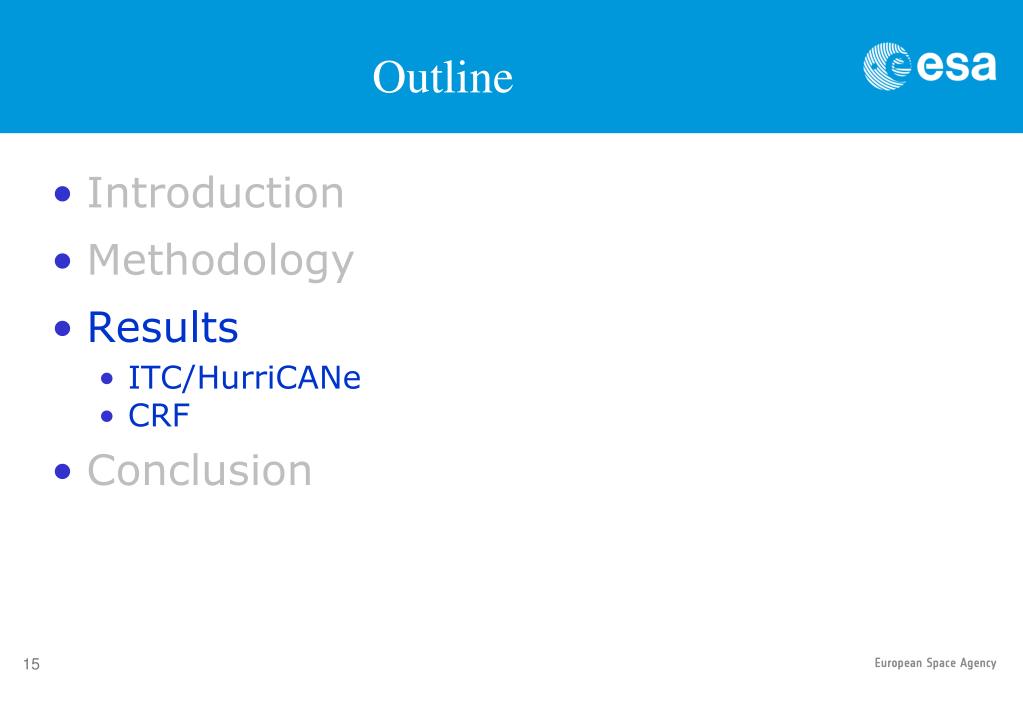Viewport: 1023px width, 708px height.
Task: Select the greyed-out Conclusion item
Action: point(200,470)
